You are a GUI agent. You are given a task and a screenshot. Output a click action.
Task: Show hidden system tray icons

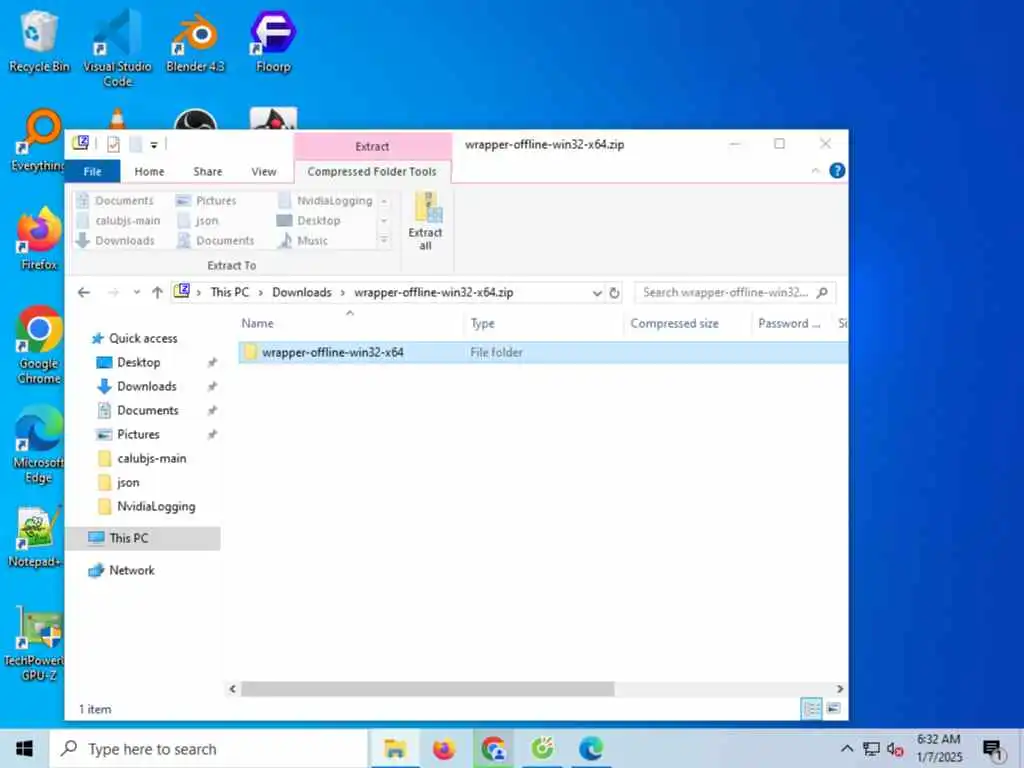846,748
